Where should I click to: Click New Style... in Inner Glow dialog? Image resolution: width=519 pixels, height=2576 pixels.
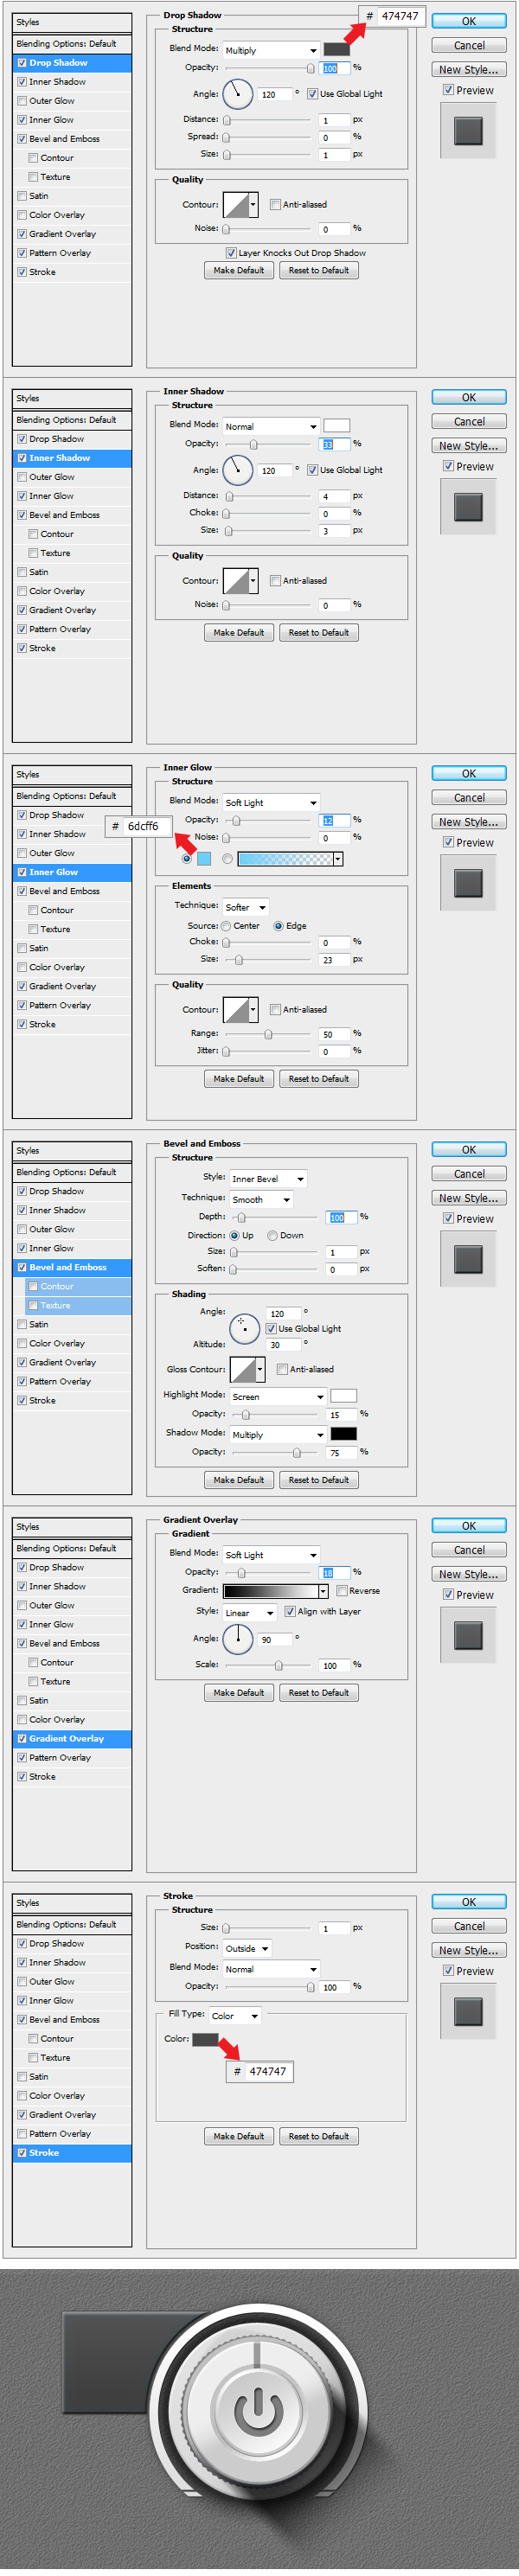click(469, 822)
